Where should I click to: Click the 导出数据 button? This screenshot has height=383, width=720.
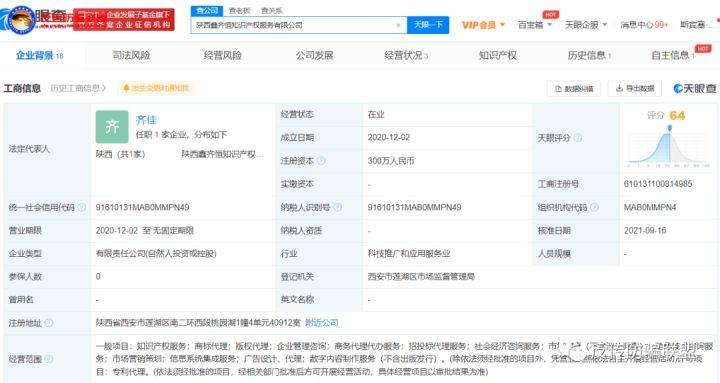pos(635,88)
